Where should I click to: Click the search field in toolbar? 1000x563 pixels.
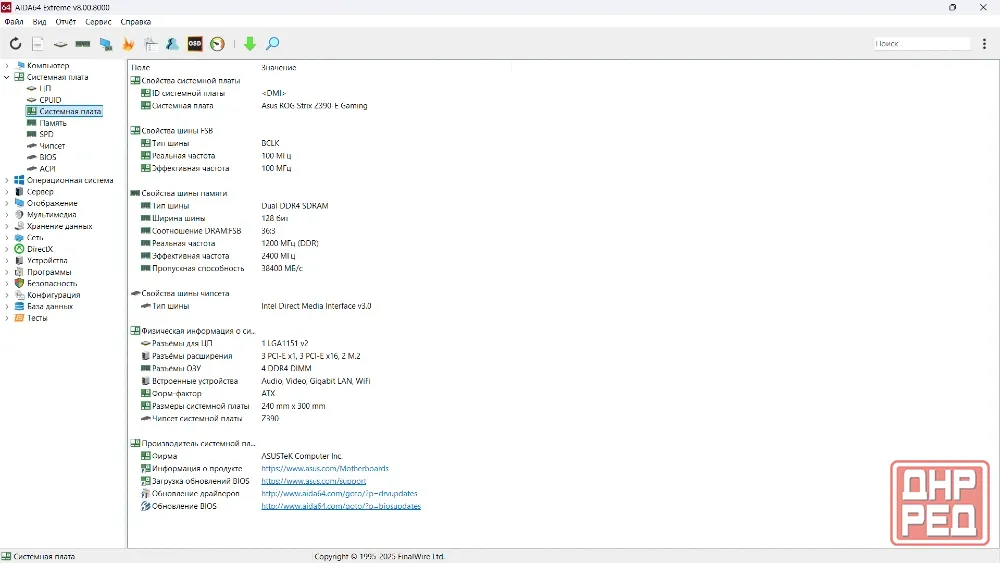[x=922, y=43]
